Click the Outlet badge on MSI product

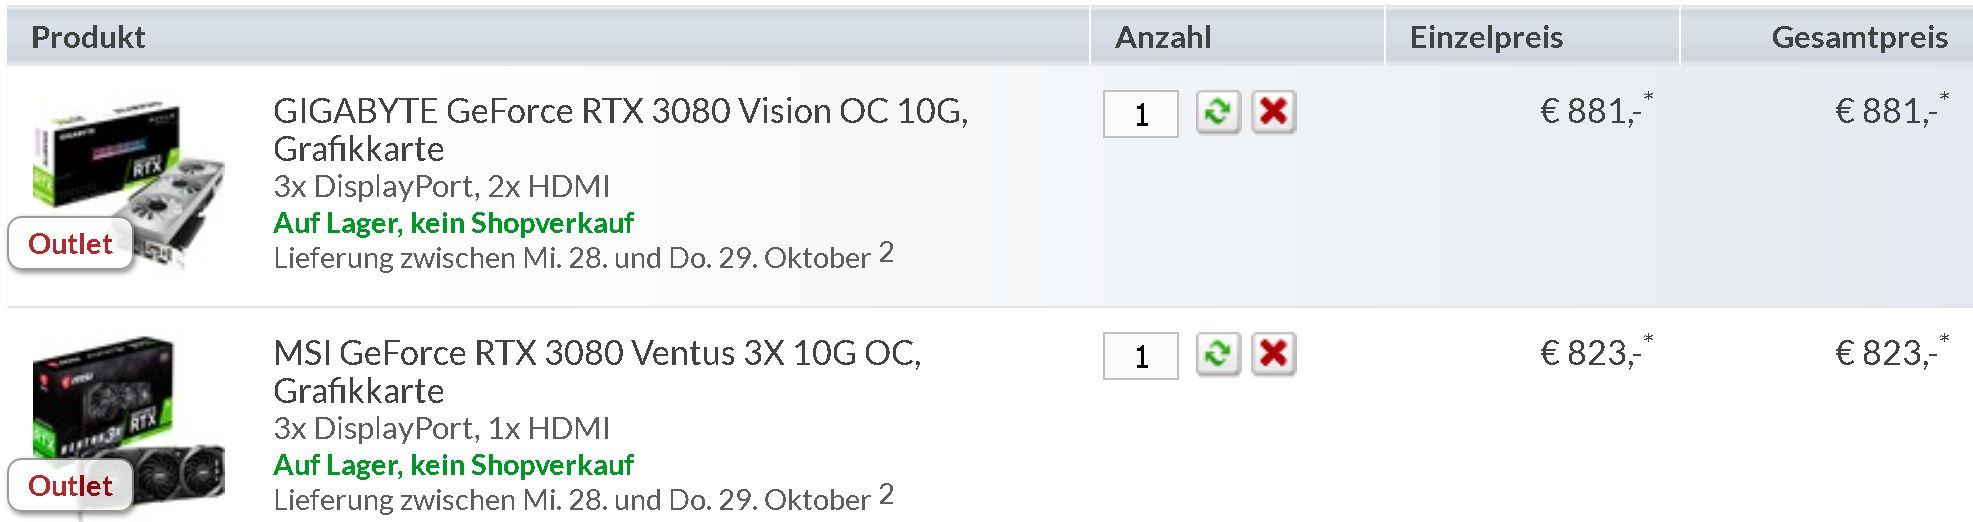click(x=70, y=486)
